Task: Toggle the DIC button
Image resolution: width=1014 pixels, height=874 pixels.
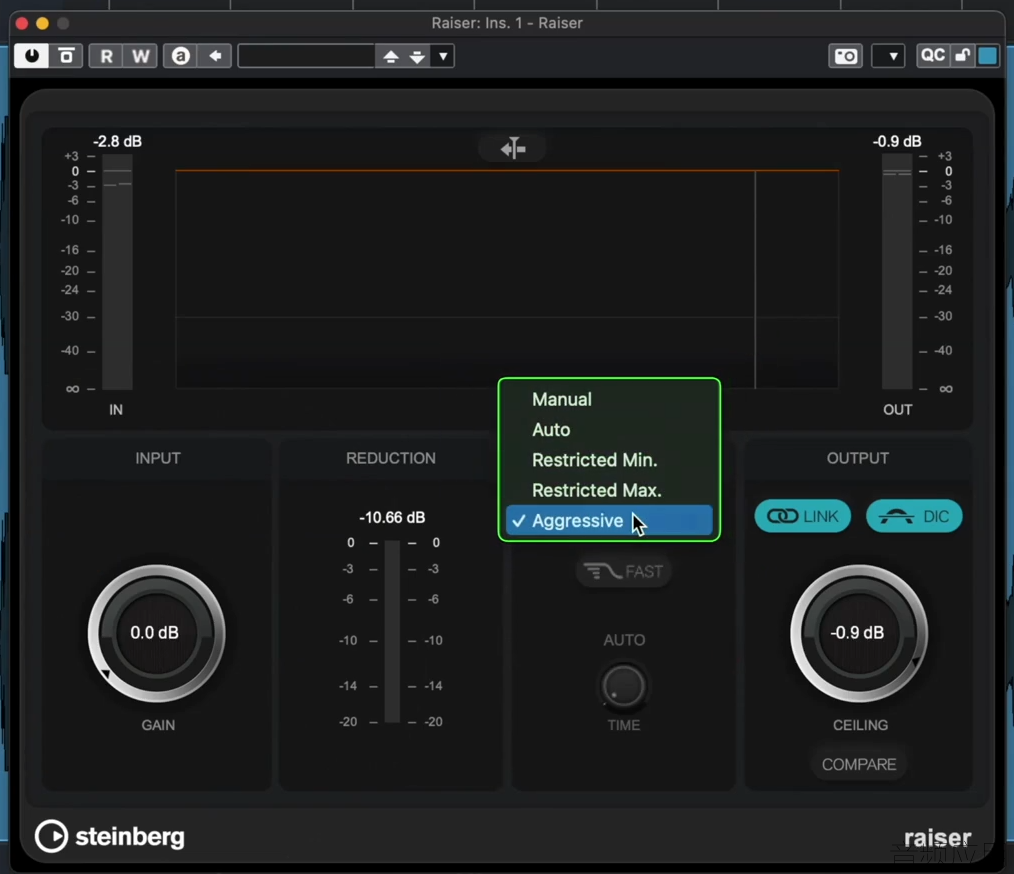Action: 914,517
